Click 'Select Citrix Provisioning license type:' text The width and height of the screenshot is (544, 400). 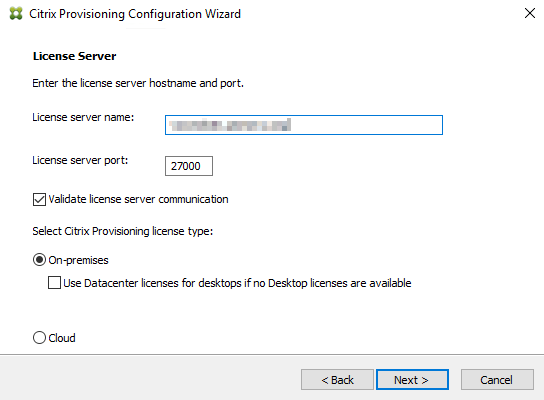tap(122, 231)
